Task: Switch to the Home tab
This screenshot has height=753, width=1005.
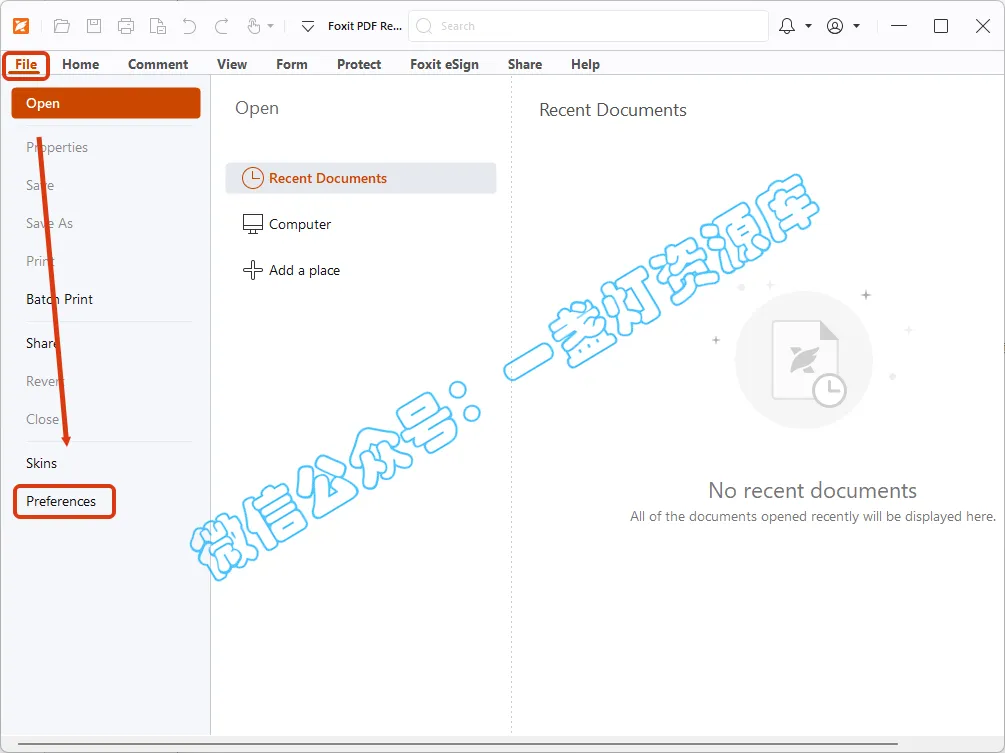Action: [81, 65]
